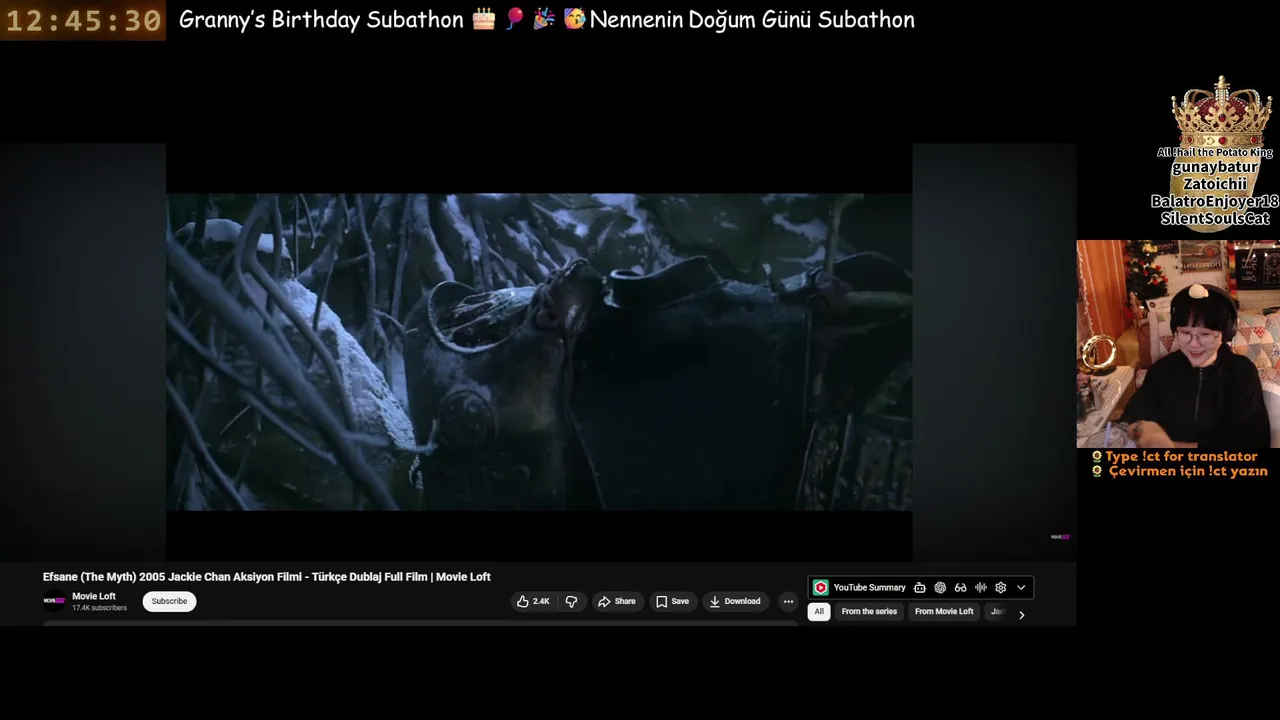Click the username Zatoichii in leaderboard
The width and height of the screenshot is (1280, 720).
[1215, 185]
